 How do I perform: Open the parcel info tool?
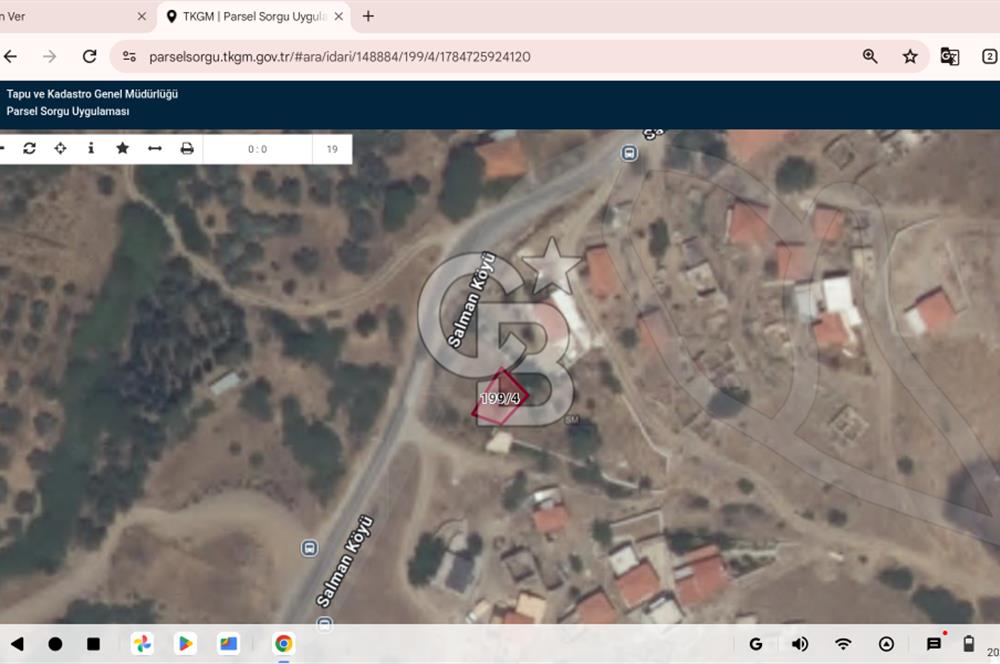coord(91,149)
